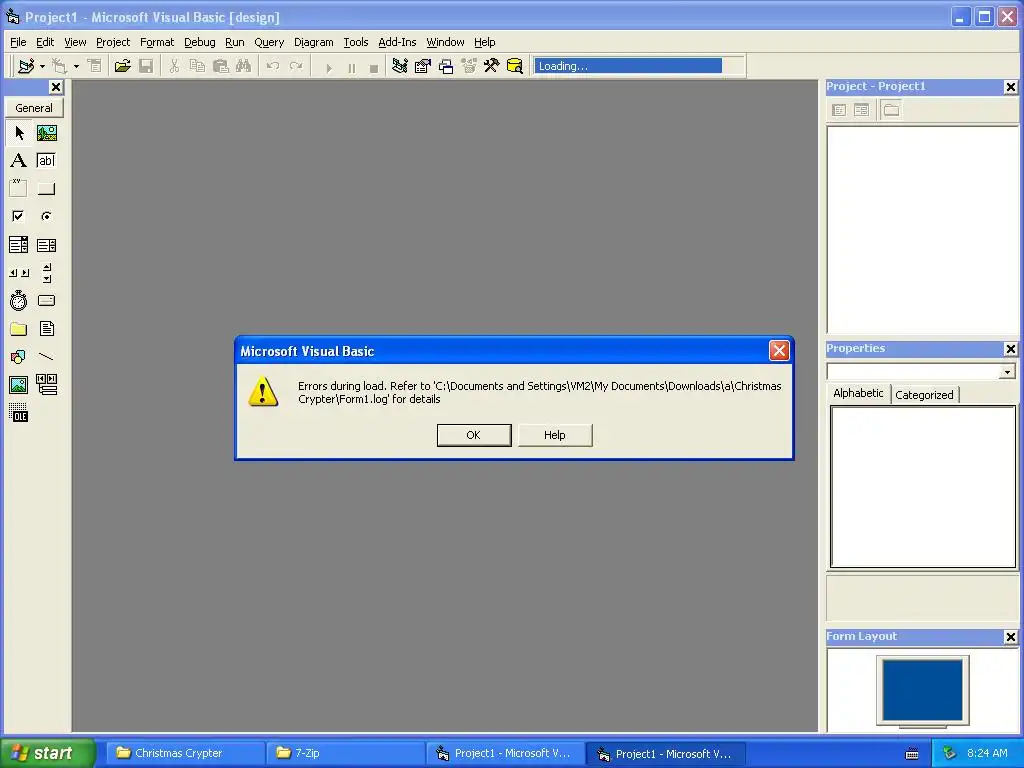Switch to 7-Zip taskbar window
Viewport: 1024px width, 768px height.
pyautogui.click(x=346, y=753)
